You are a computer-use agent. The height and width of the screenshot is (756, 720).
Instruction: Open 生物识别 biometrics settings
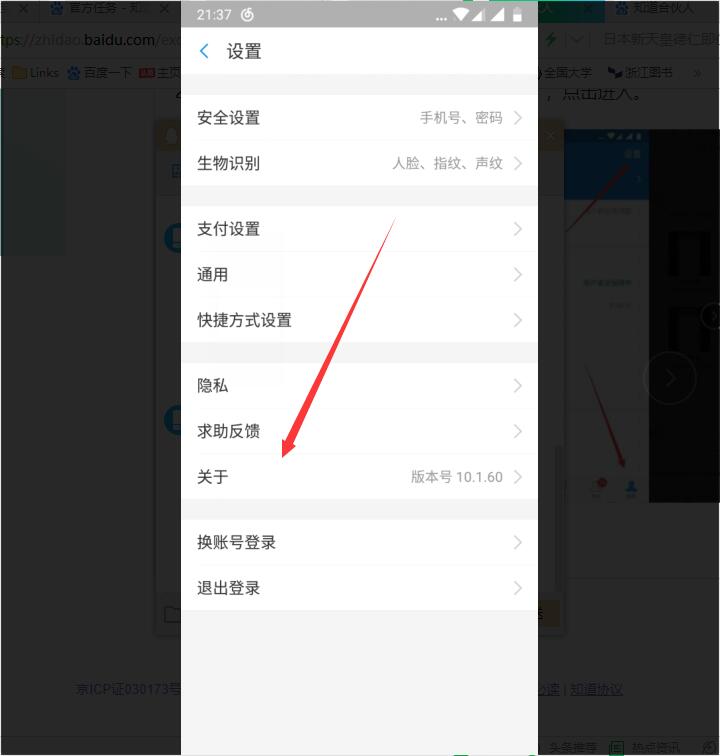pyautogui.click(x=359, y=163)
